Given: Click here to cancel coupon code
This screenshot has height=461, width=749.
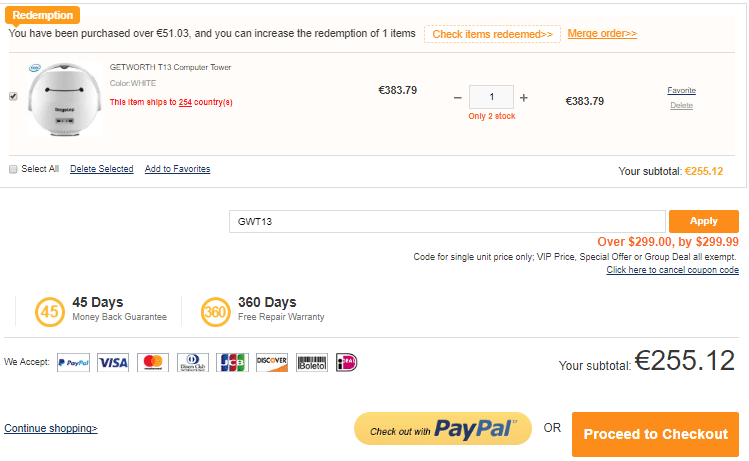Looking at the screenshot, I should coord(672,270).
